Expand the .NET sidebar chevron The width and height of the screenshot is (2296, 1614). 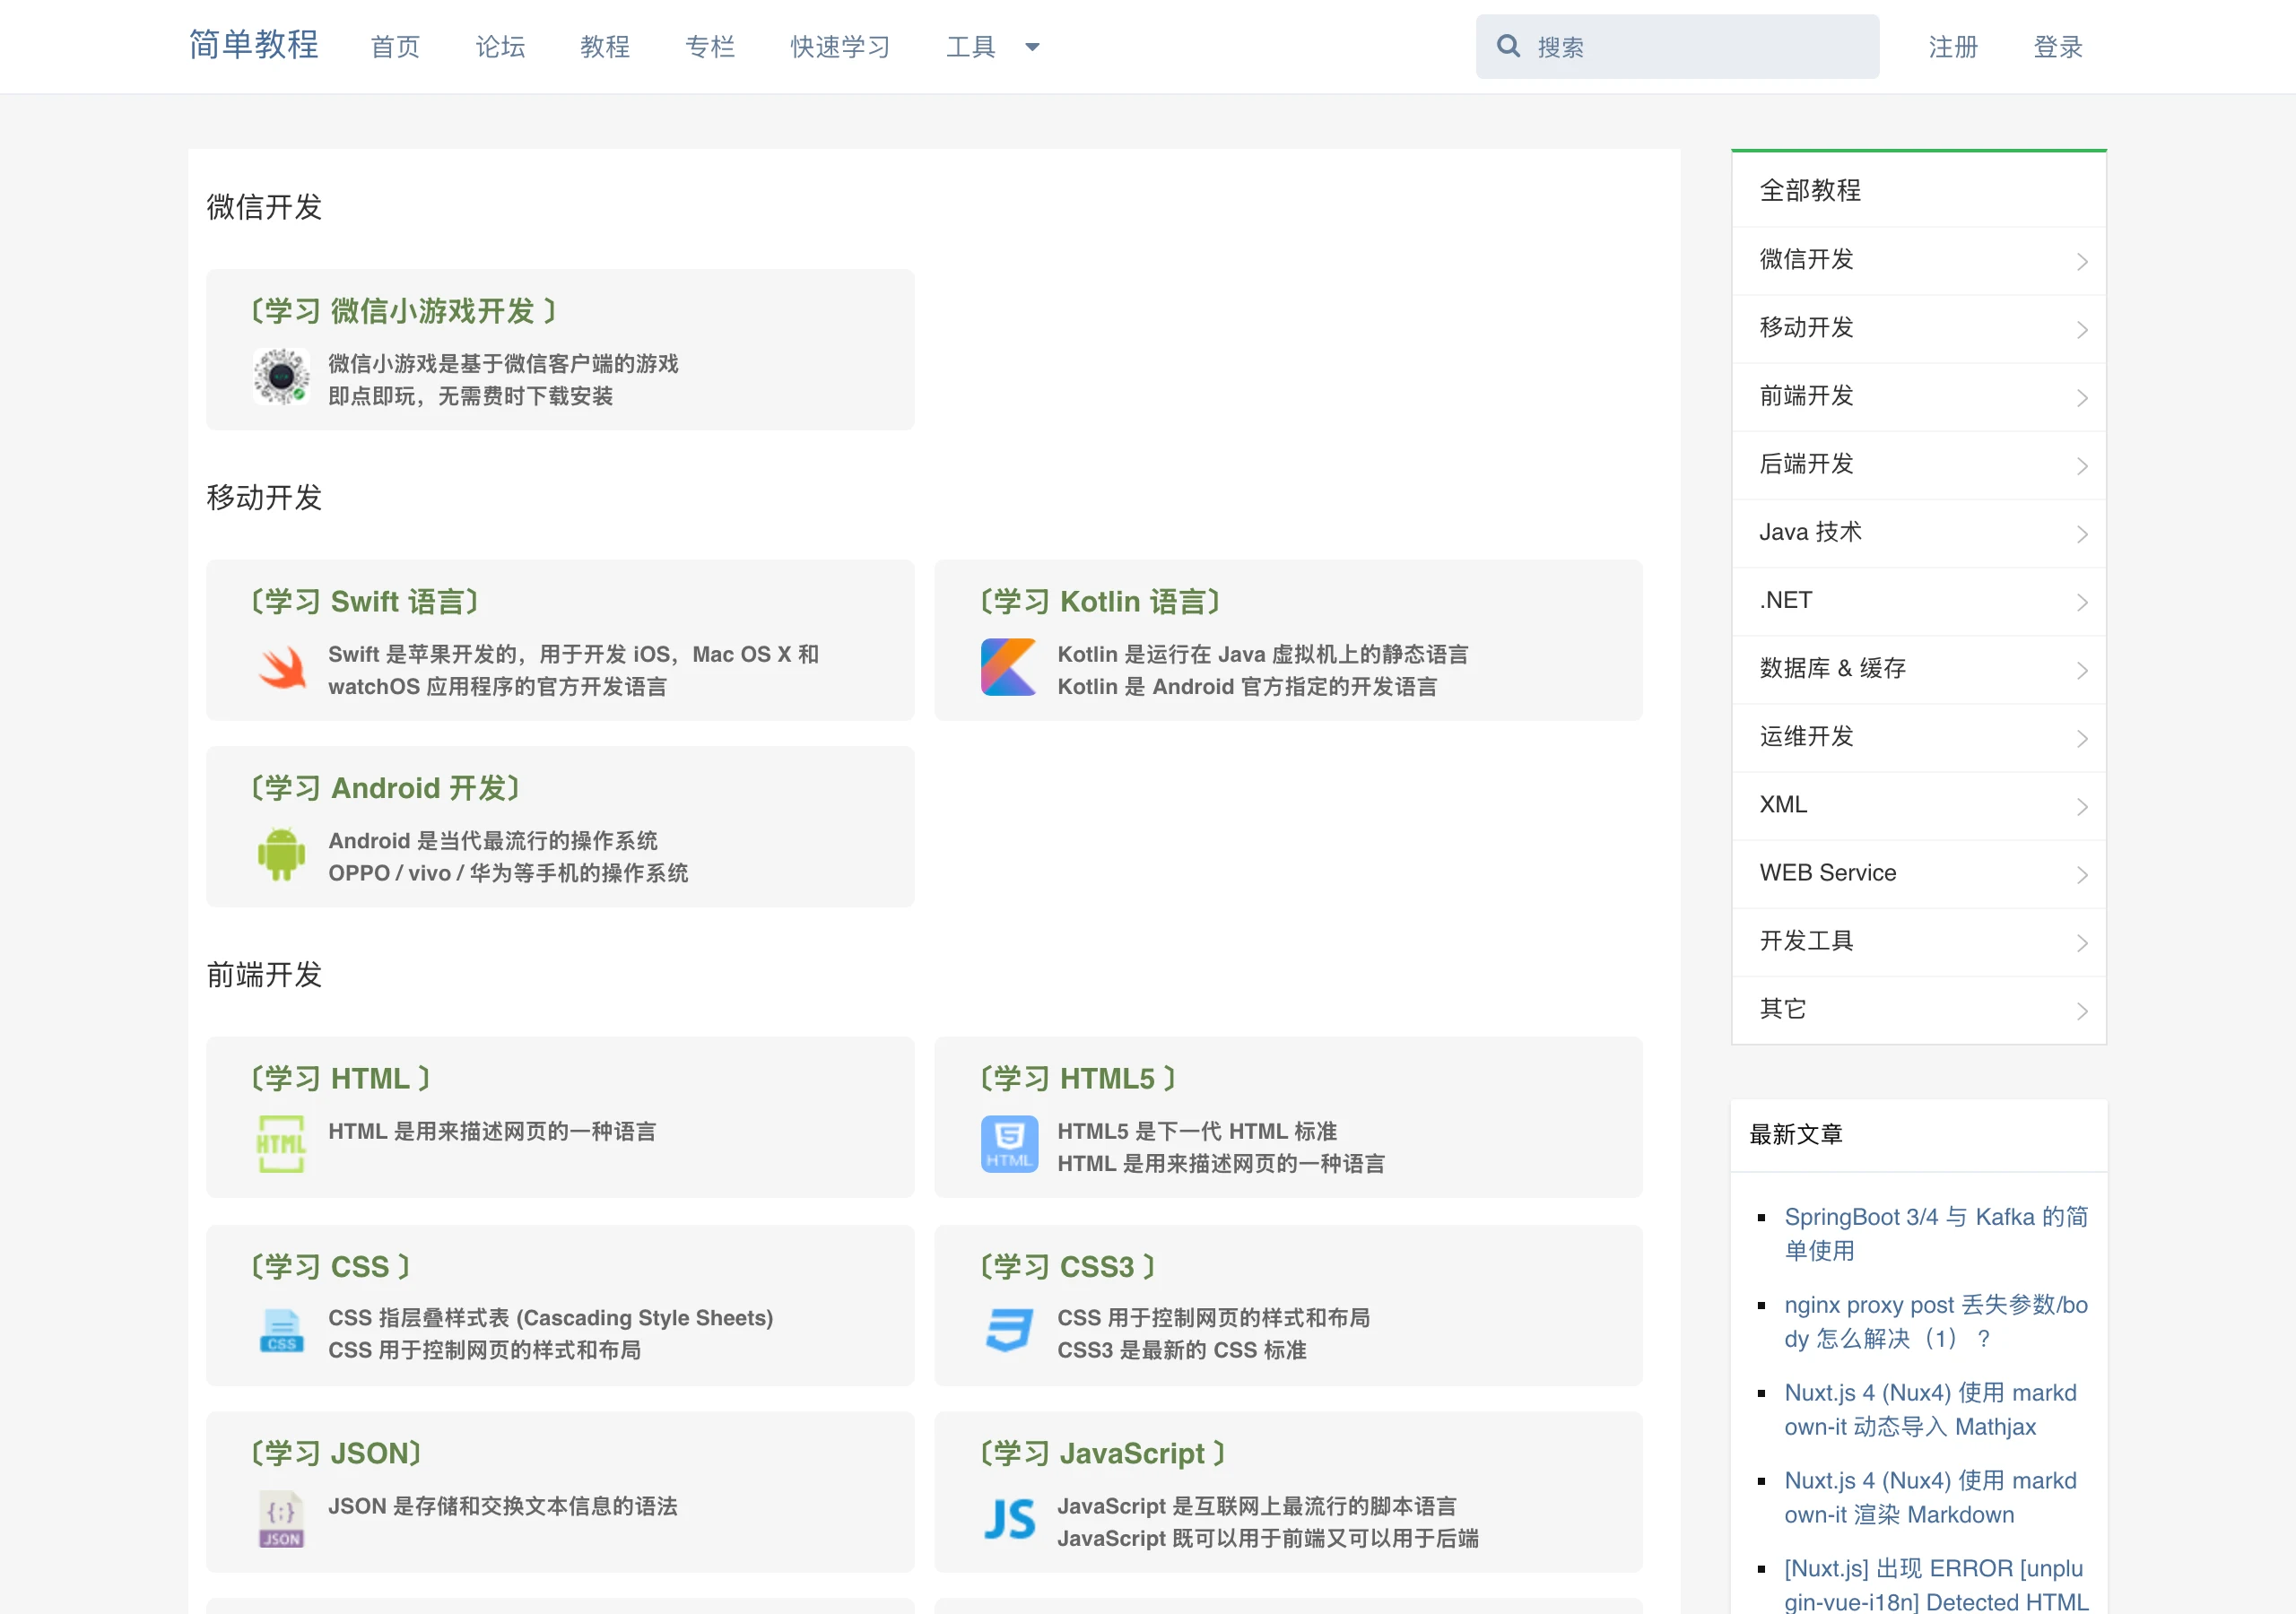coord(2082,602)
